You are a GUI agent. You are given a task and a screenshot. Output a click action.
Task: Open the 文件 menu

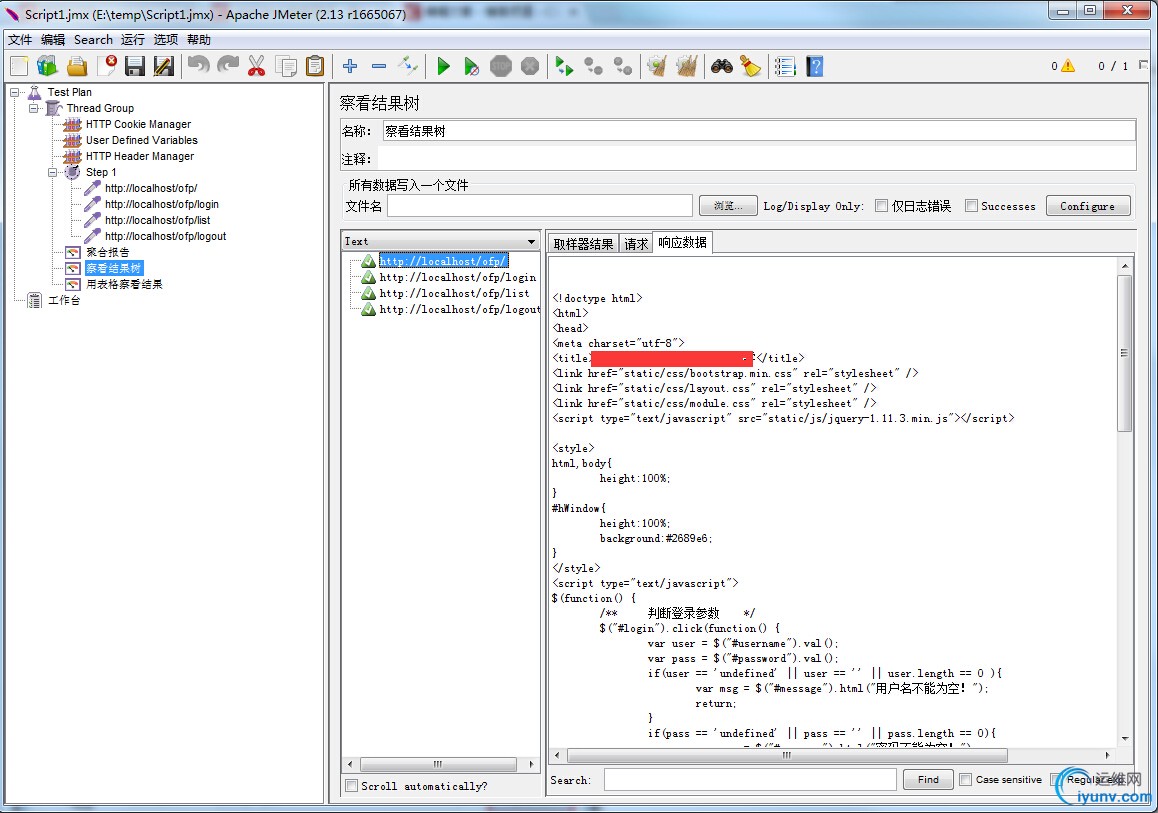pos(20,39)
